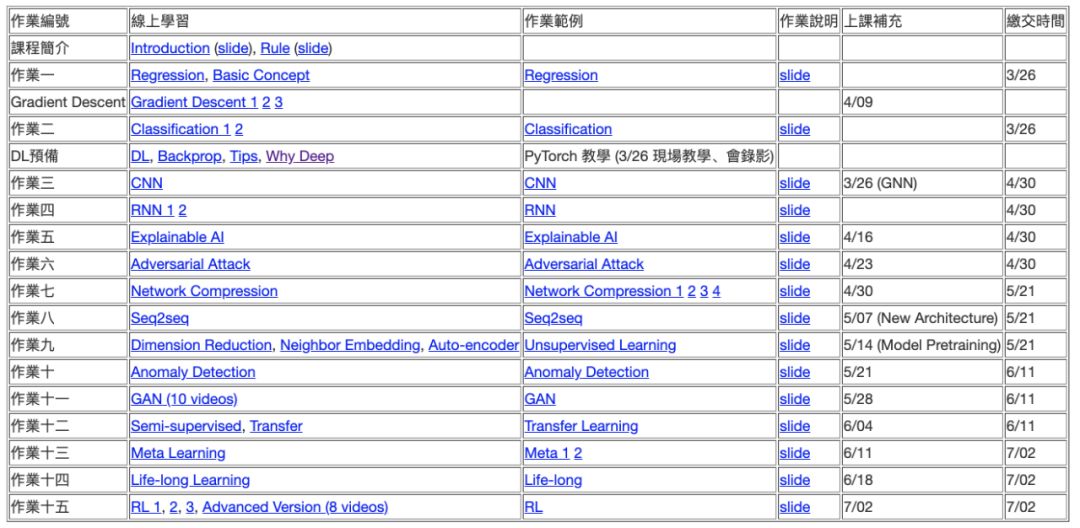Open Anomaly Detection link in 作業範例 column
1080x528 pixels.
(x=586, y=372)
